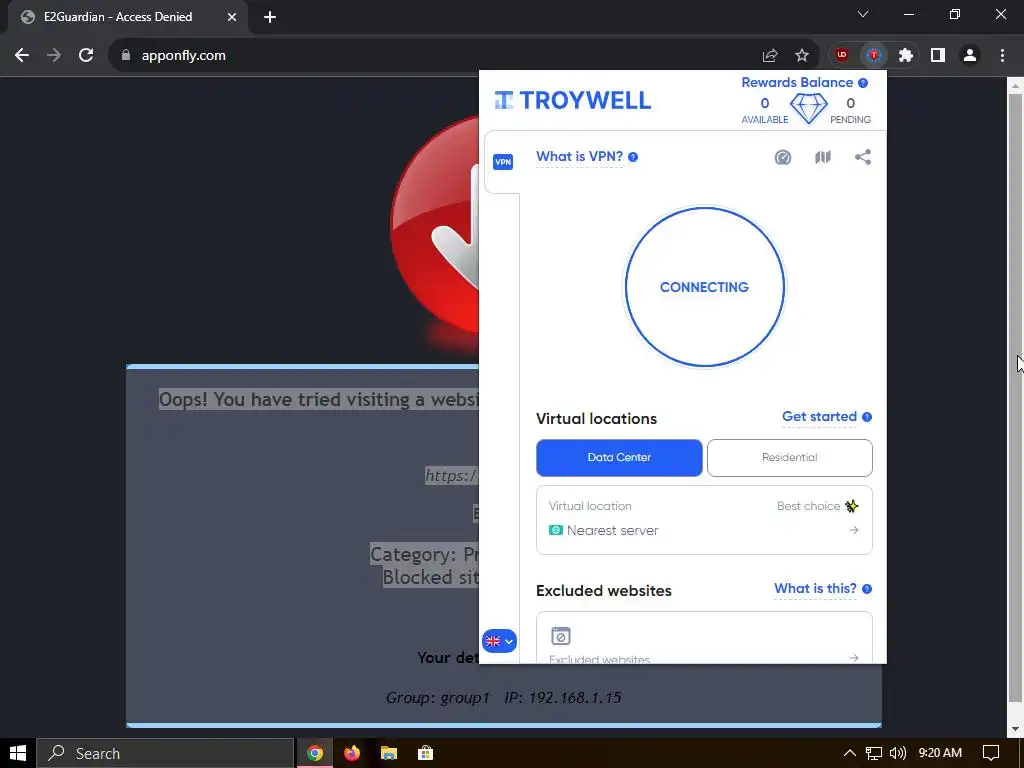The image size is (1024, 768).
Task: Toggle the CONNECTING VPN circle button
Action: click(704, 287)
